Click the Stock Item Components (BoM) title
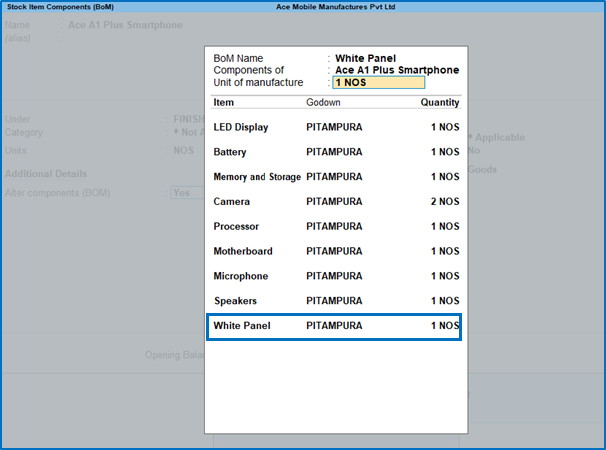The image size is (606, 450). (60, 7)
